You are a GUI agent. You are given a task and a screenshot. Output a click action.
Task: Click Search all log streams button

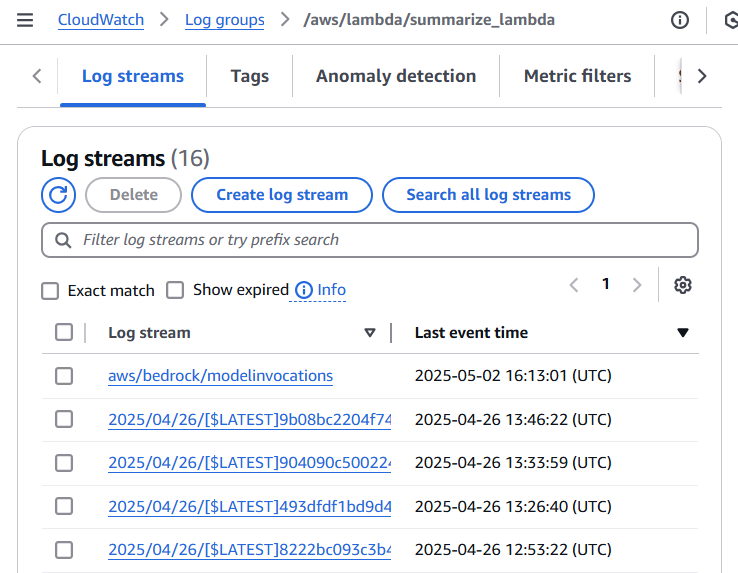tap(488, 195)
